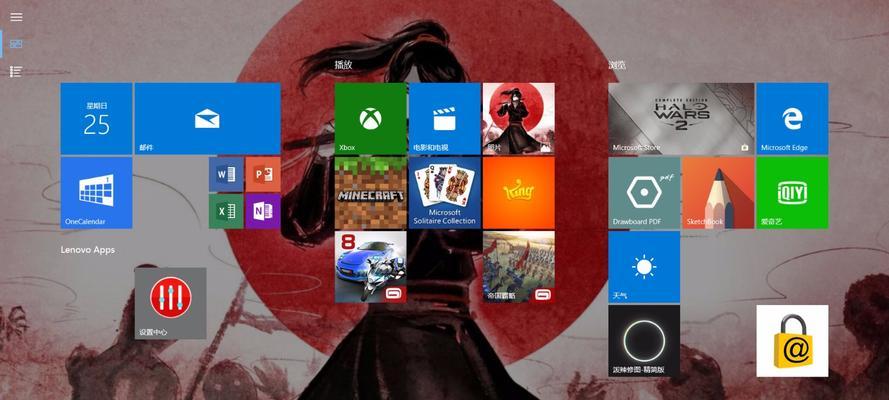Open the Word tile
This screenshot has height=400, width=889.
(x=226, y=175)
